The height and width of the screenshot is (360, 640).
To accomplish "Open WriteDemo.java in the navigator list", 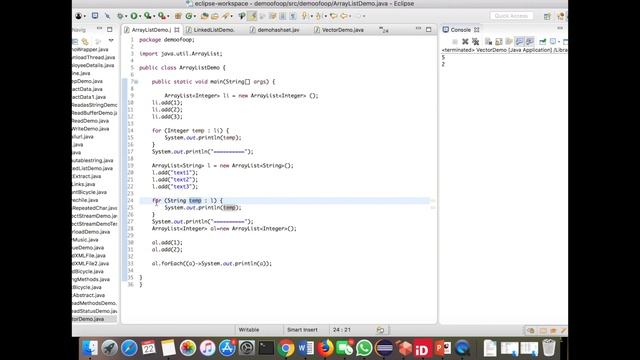I will [x=91, y=129].
